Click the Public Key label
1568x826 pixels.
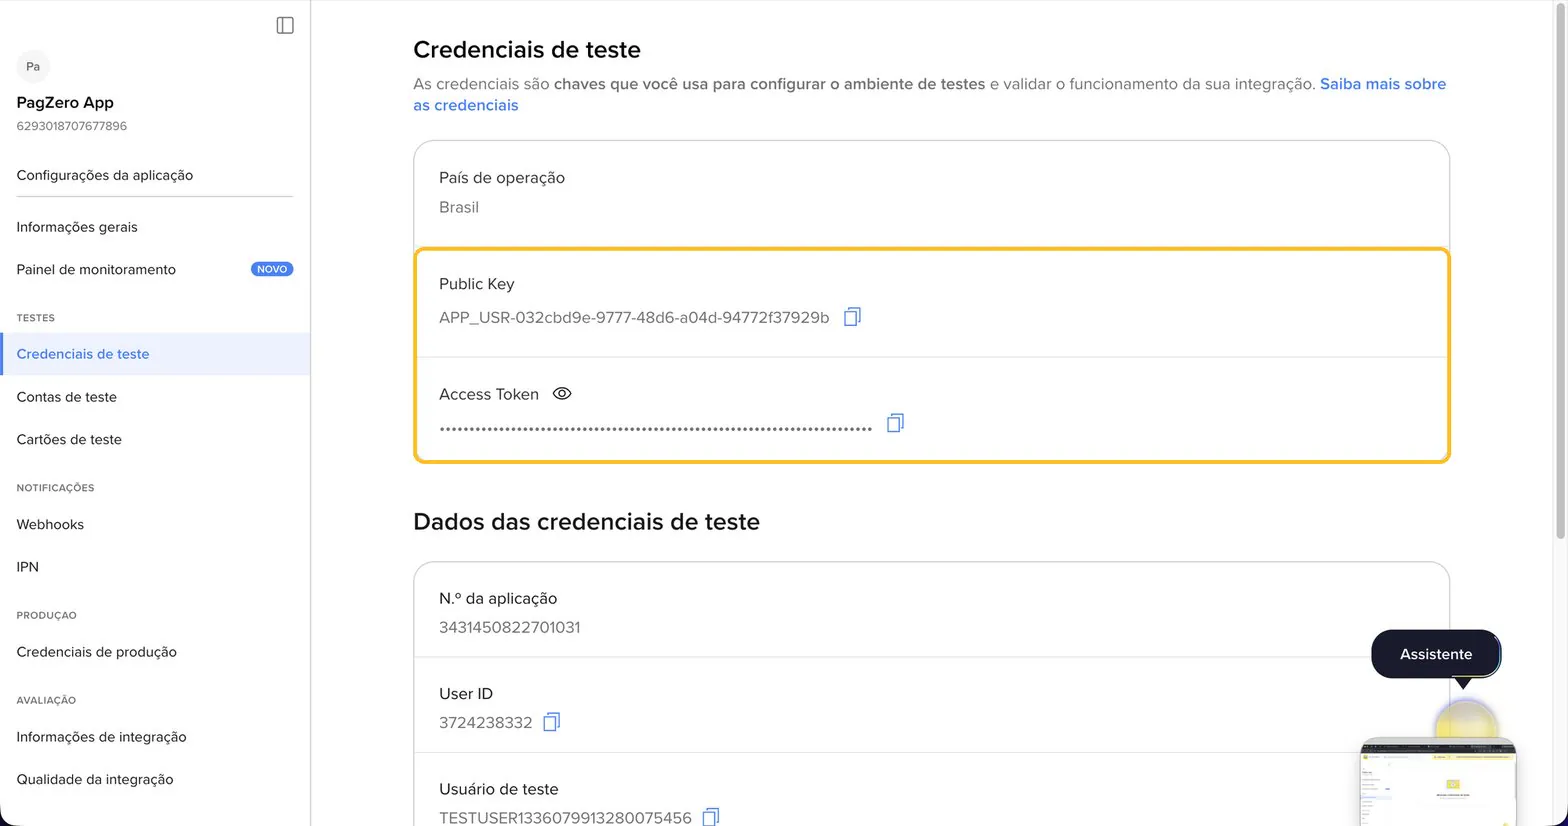click(477, 284)
